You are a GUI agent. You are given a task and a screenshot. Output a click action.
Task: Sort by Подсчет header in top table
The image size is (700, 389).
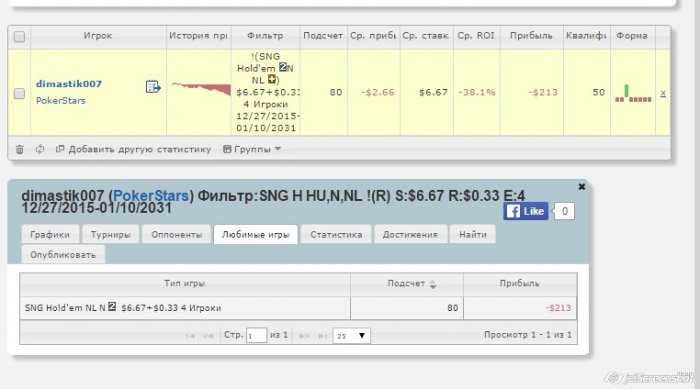coord(323,36)
